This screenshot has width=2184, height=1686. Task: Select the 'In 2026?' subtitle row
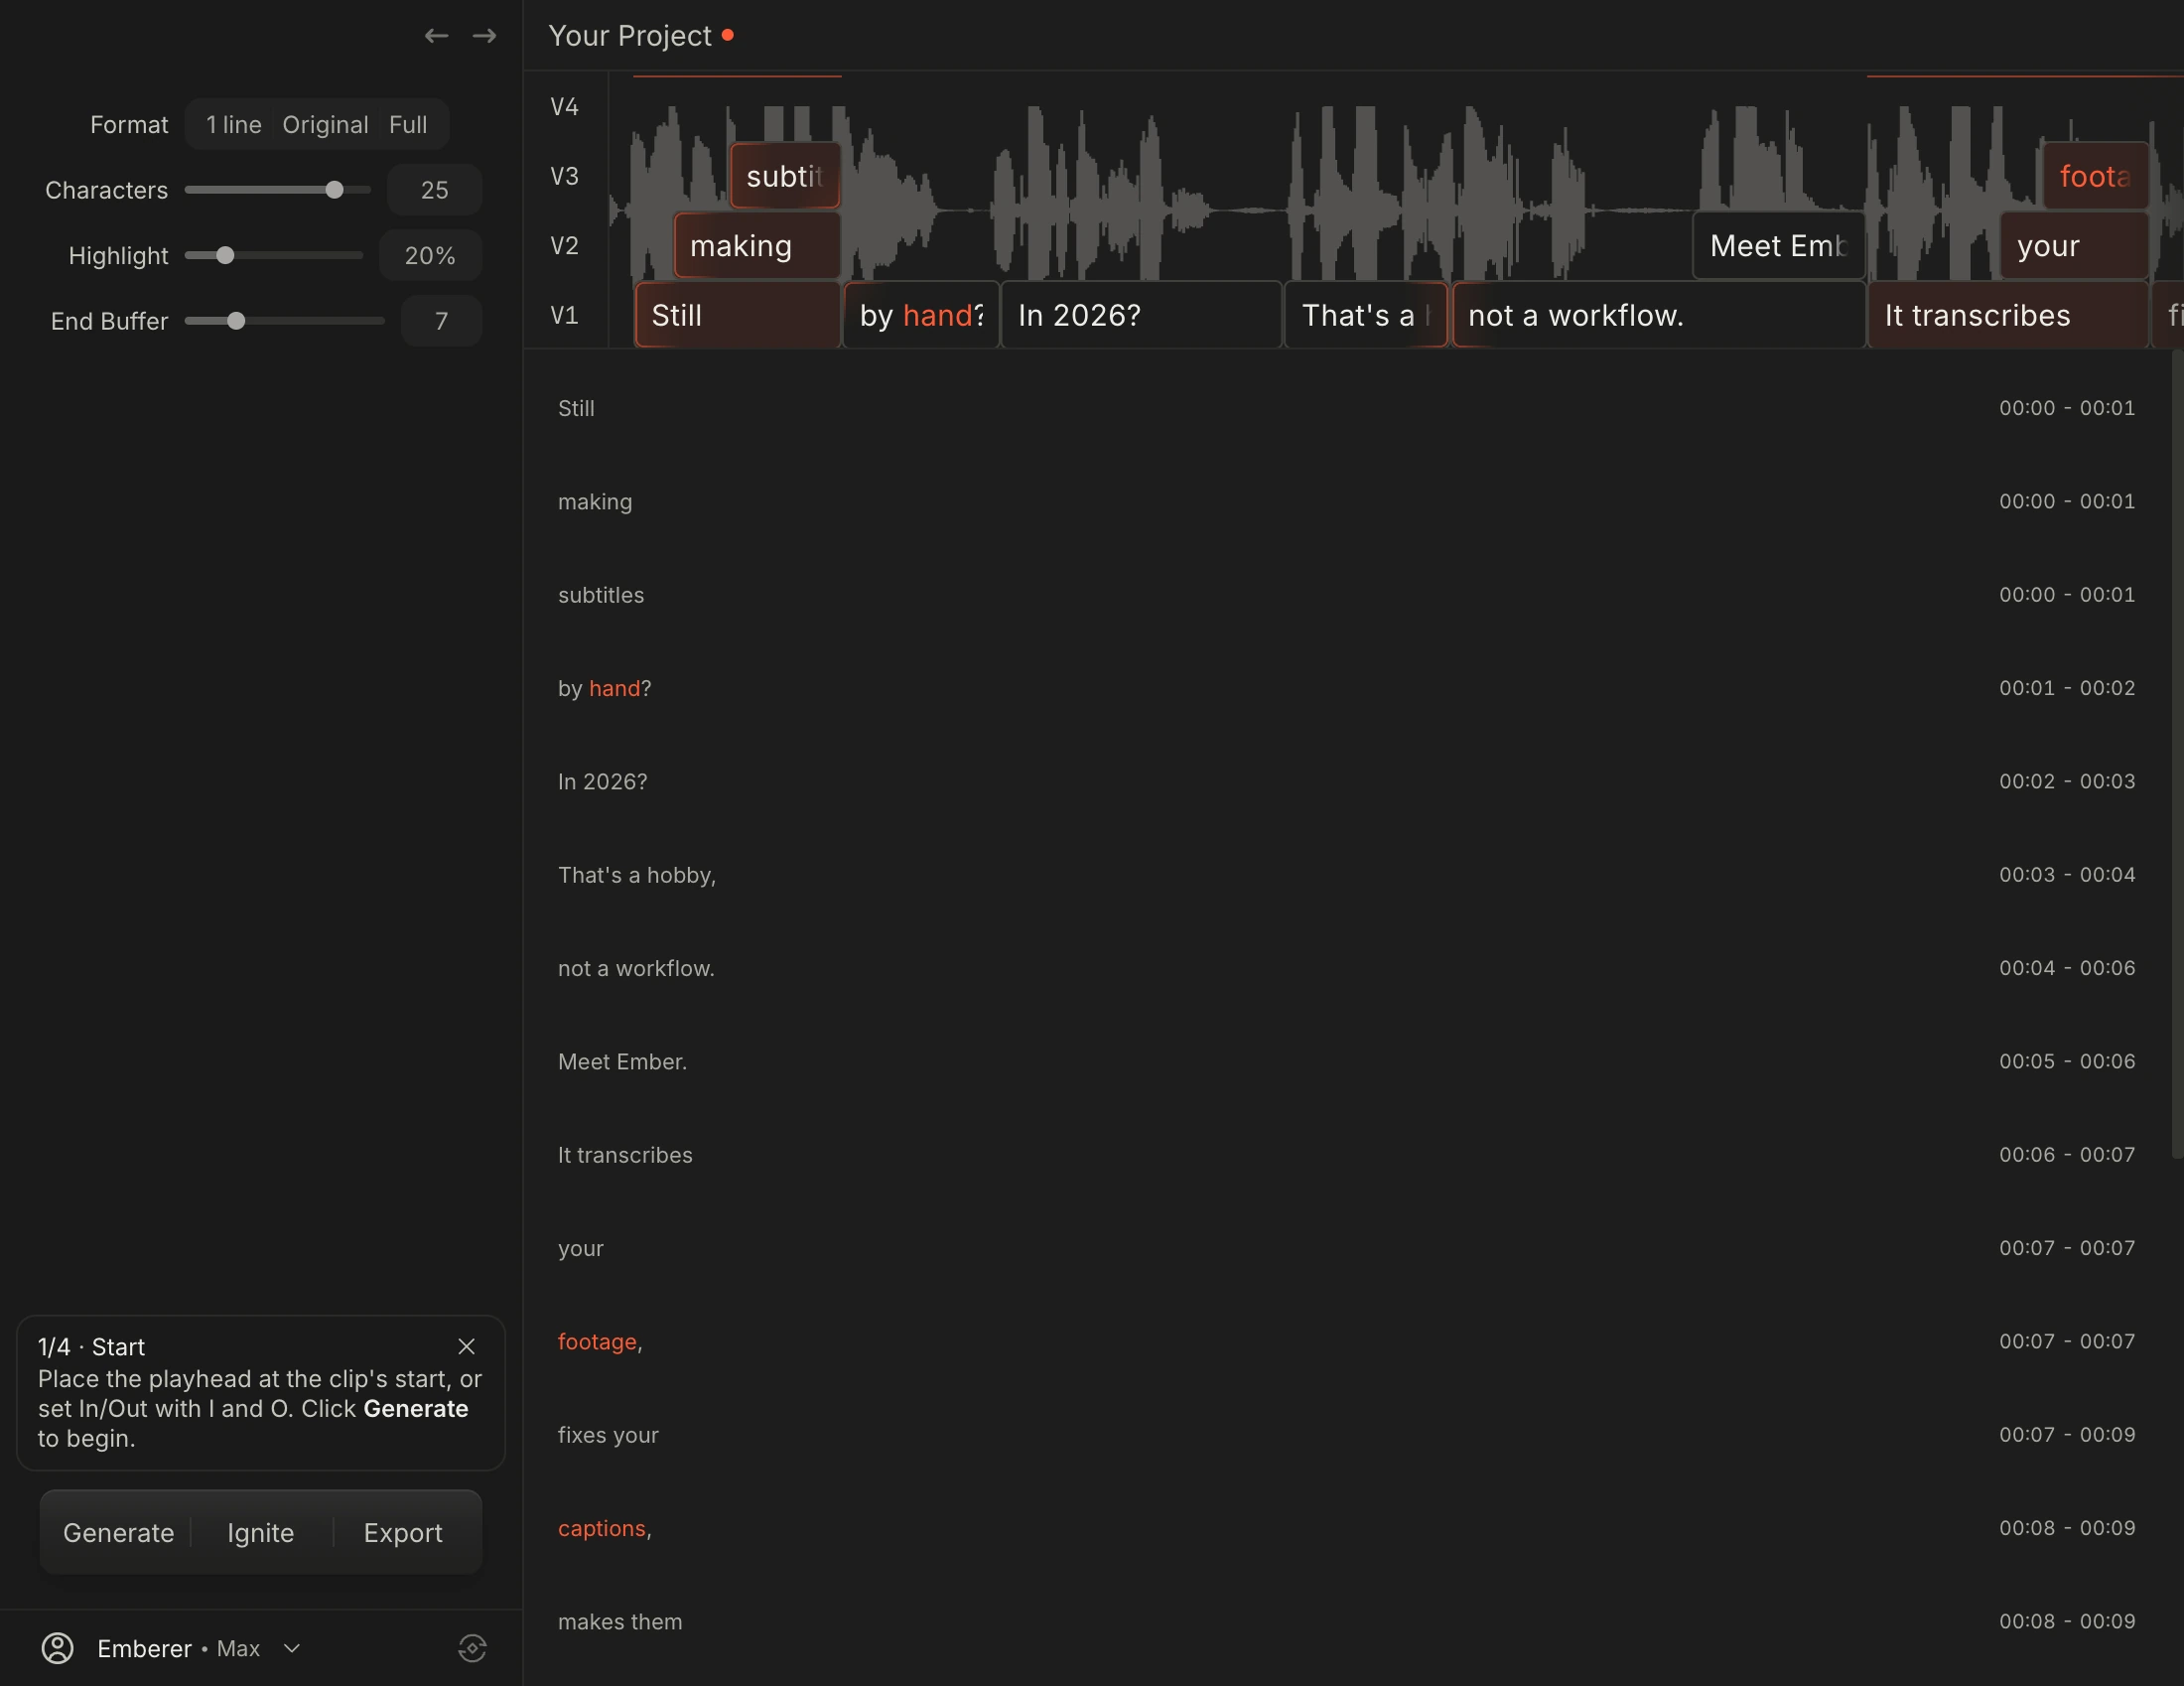pos(1346,782)
